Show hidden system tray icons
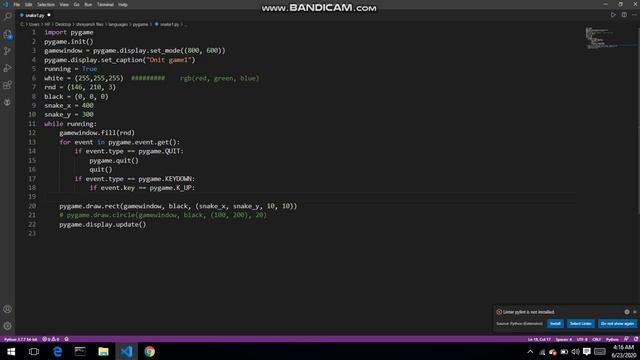The image size is (640, 360). pyautogui.click(x=530, y=352)
